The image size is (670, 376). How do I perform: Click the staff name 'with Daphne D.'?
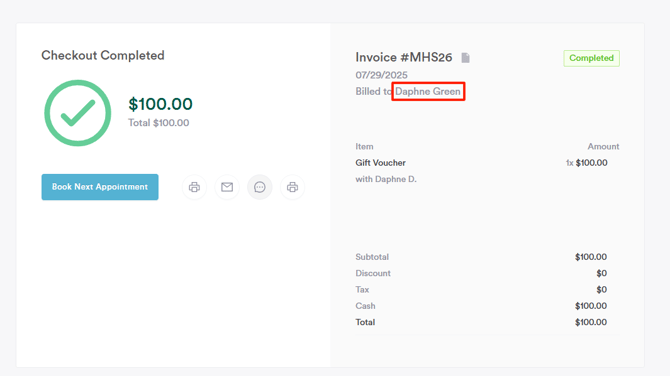386,179
